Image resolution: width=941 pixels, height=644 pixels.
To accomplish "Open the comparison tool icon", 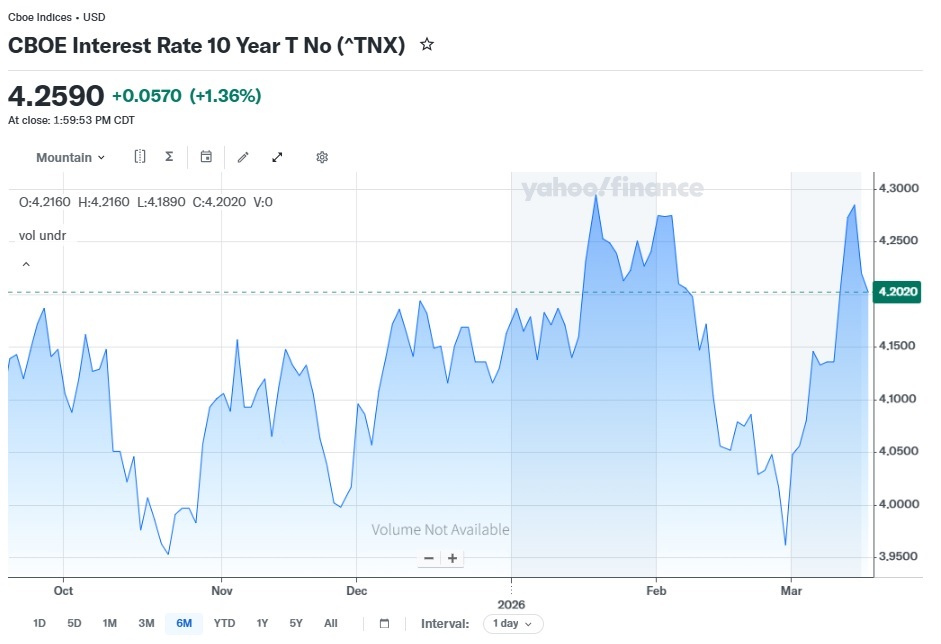I will tap(140, 157).
